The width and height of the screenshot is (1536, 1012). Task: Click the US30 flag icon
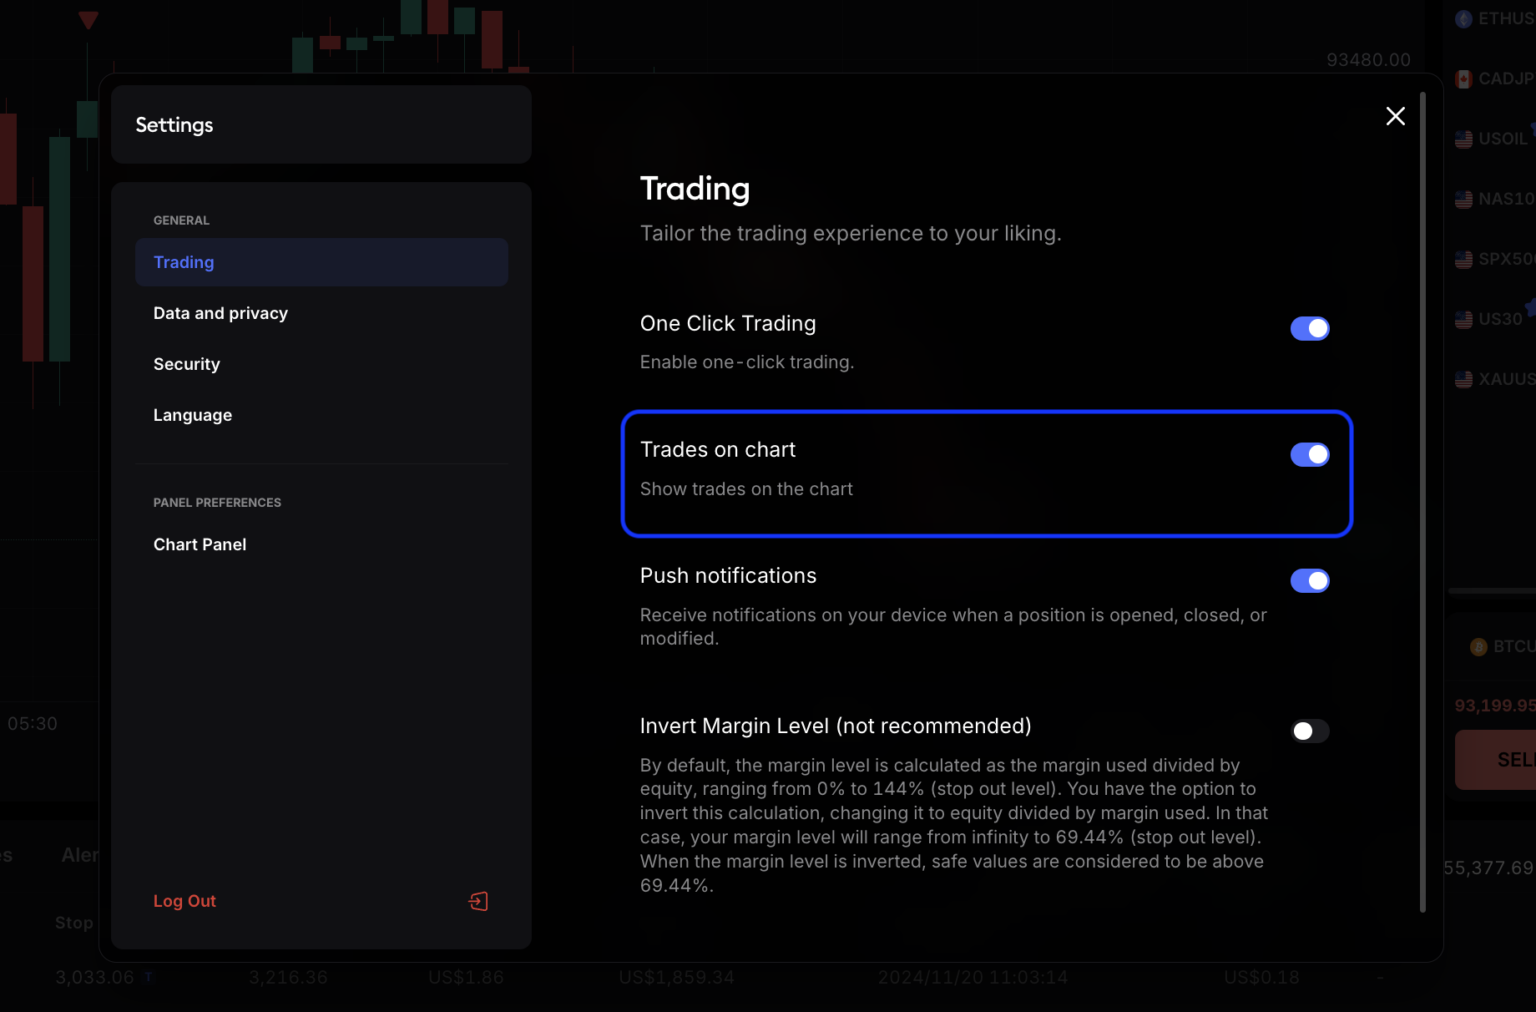(1463, 318)
